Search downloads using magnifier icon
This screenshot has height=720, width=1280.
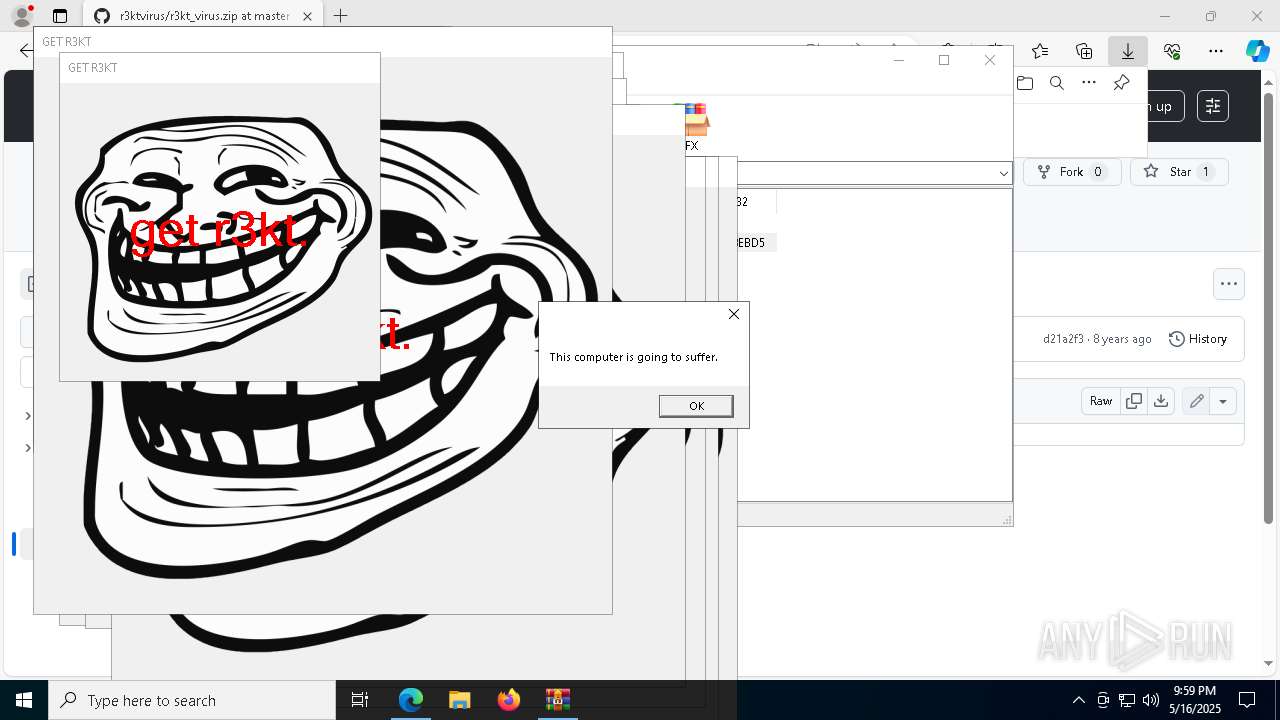click(1057, 83)
